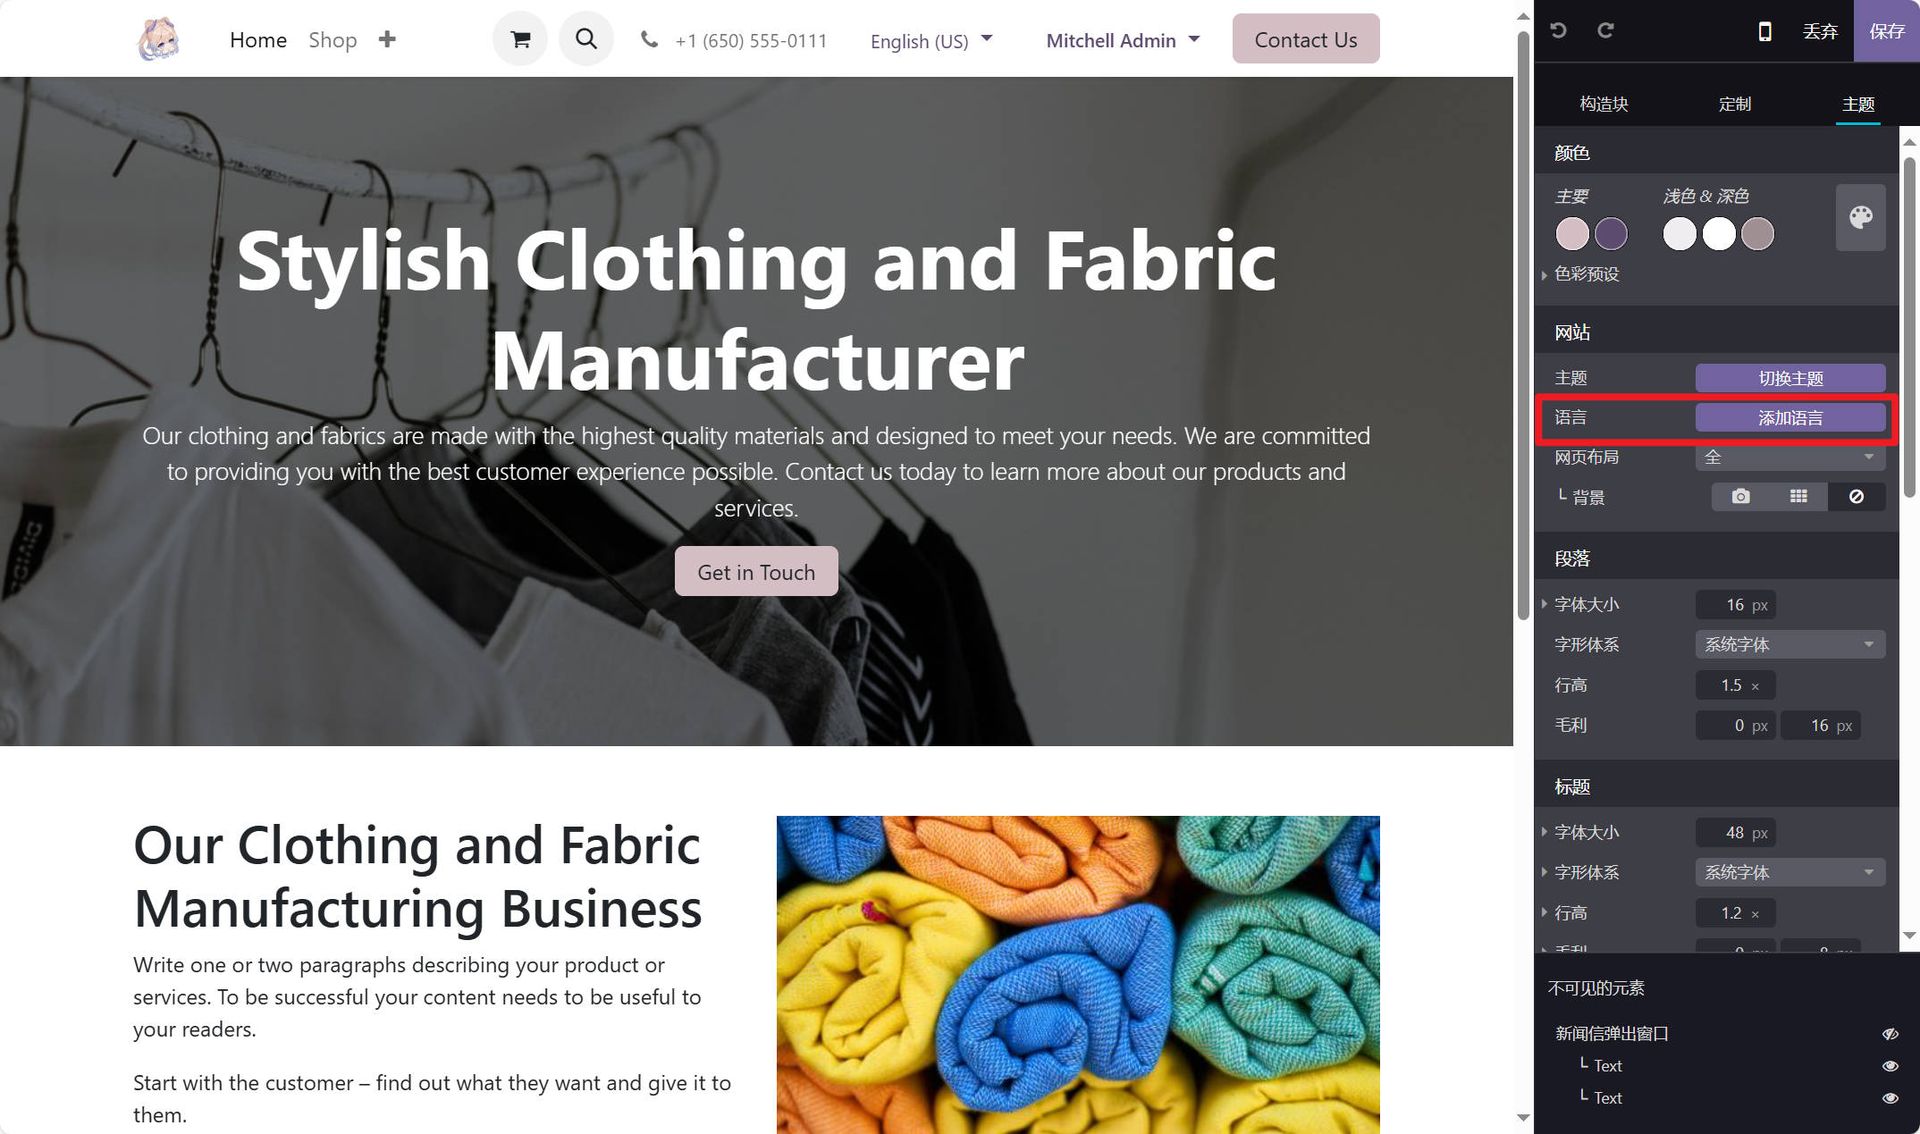
Task: Click the 保存 save button
Action: (1886, 31)
